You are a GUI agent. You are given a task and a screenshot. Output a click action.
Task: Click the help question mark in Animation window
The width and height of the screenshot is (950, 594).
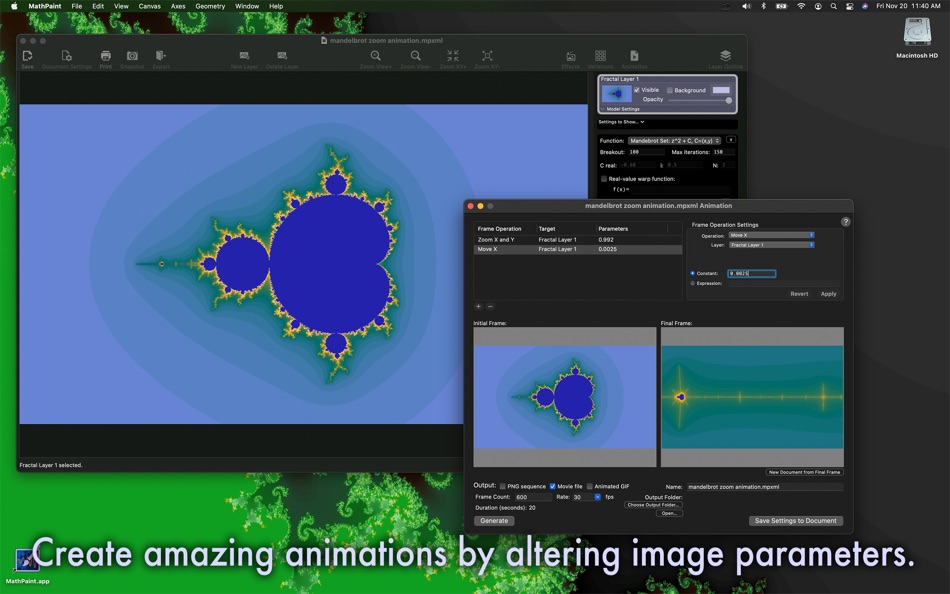[x=845, y=222]
